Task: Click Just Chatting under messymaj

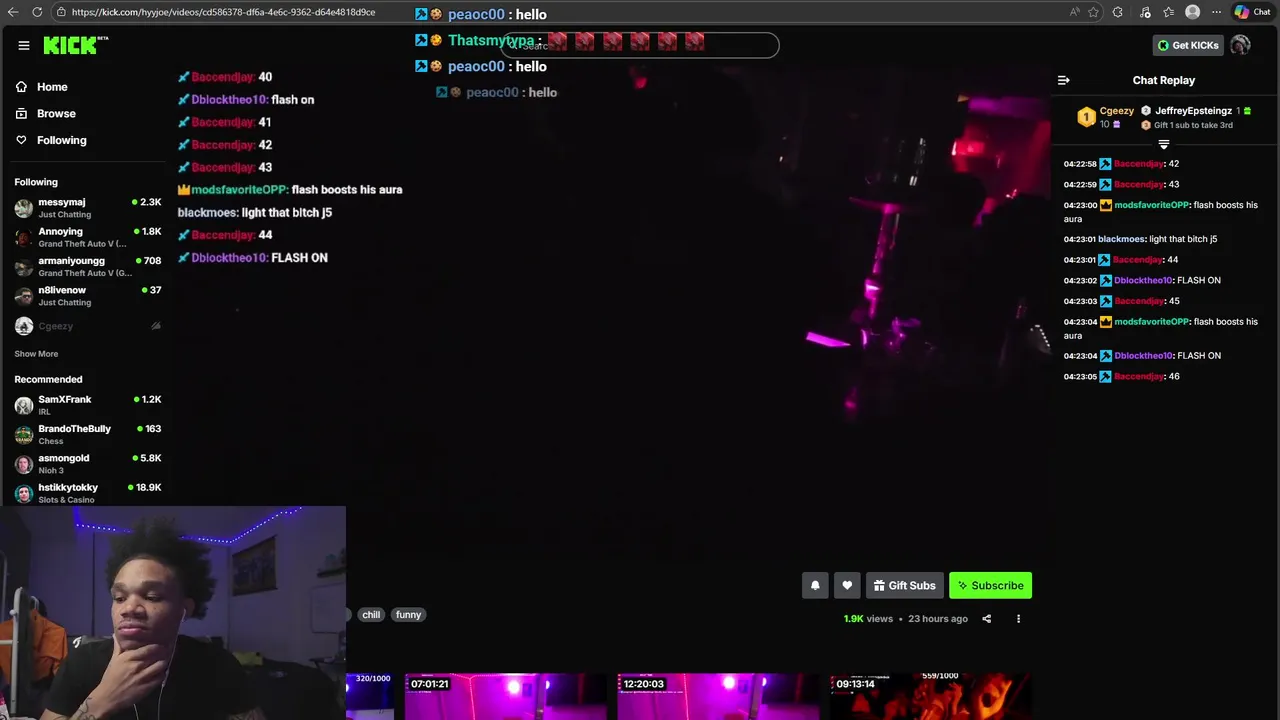Action: 64,215
